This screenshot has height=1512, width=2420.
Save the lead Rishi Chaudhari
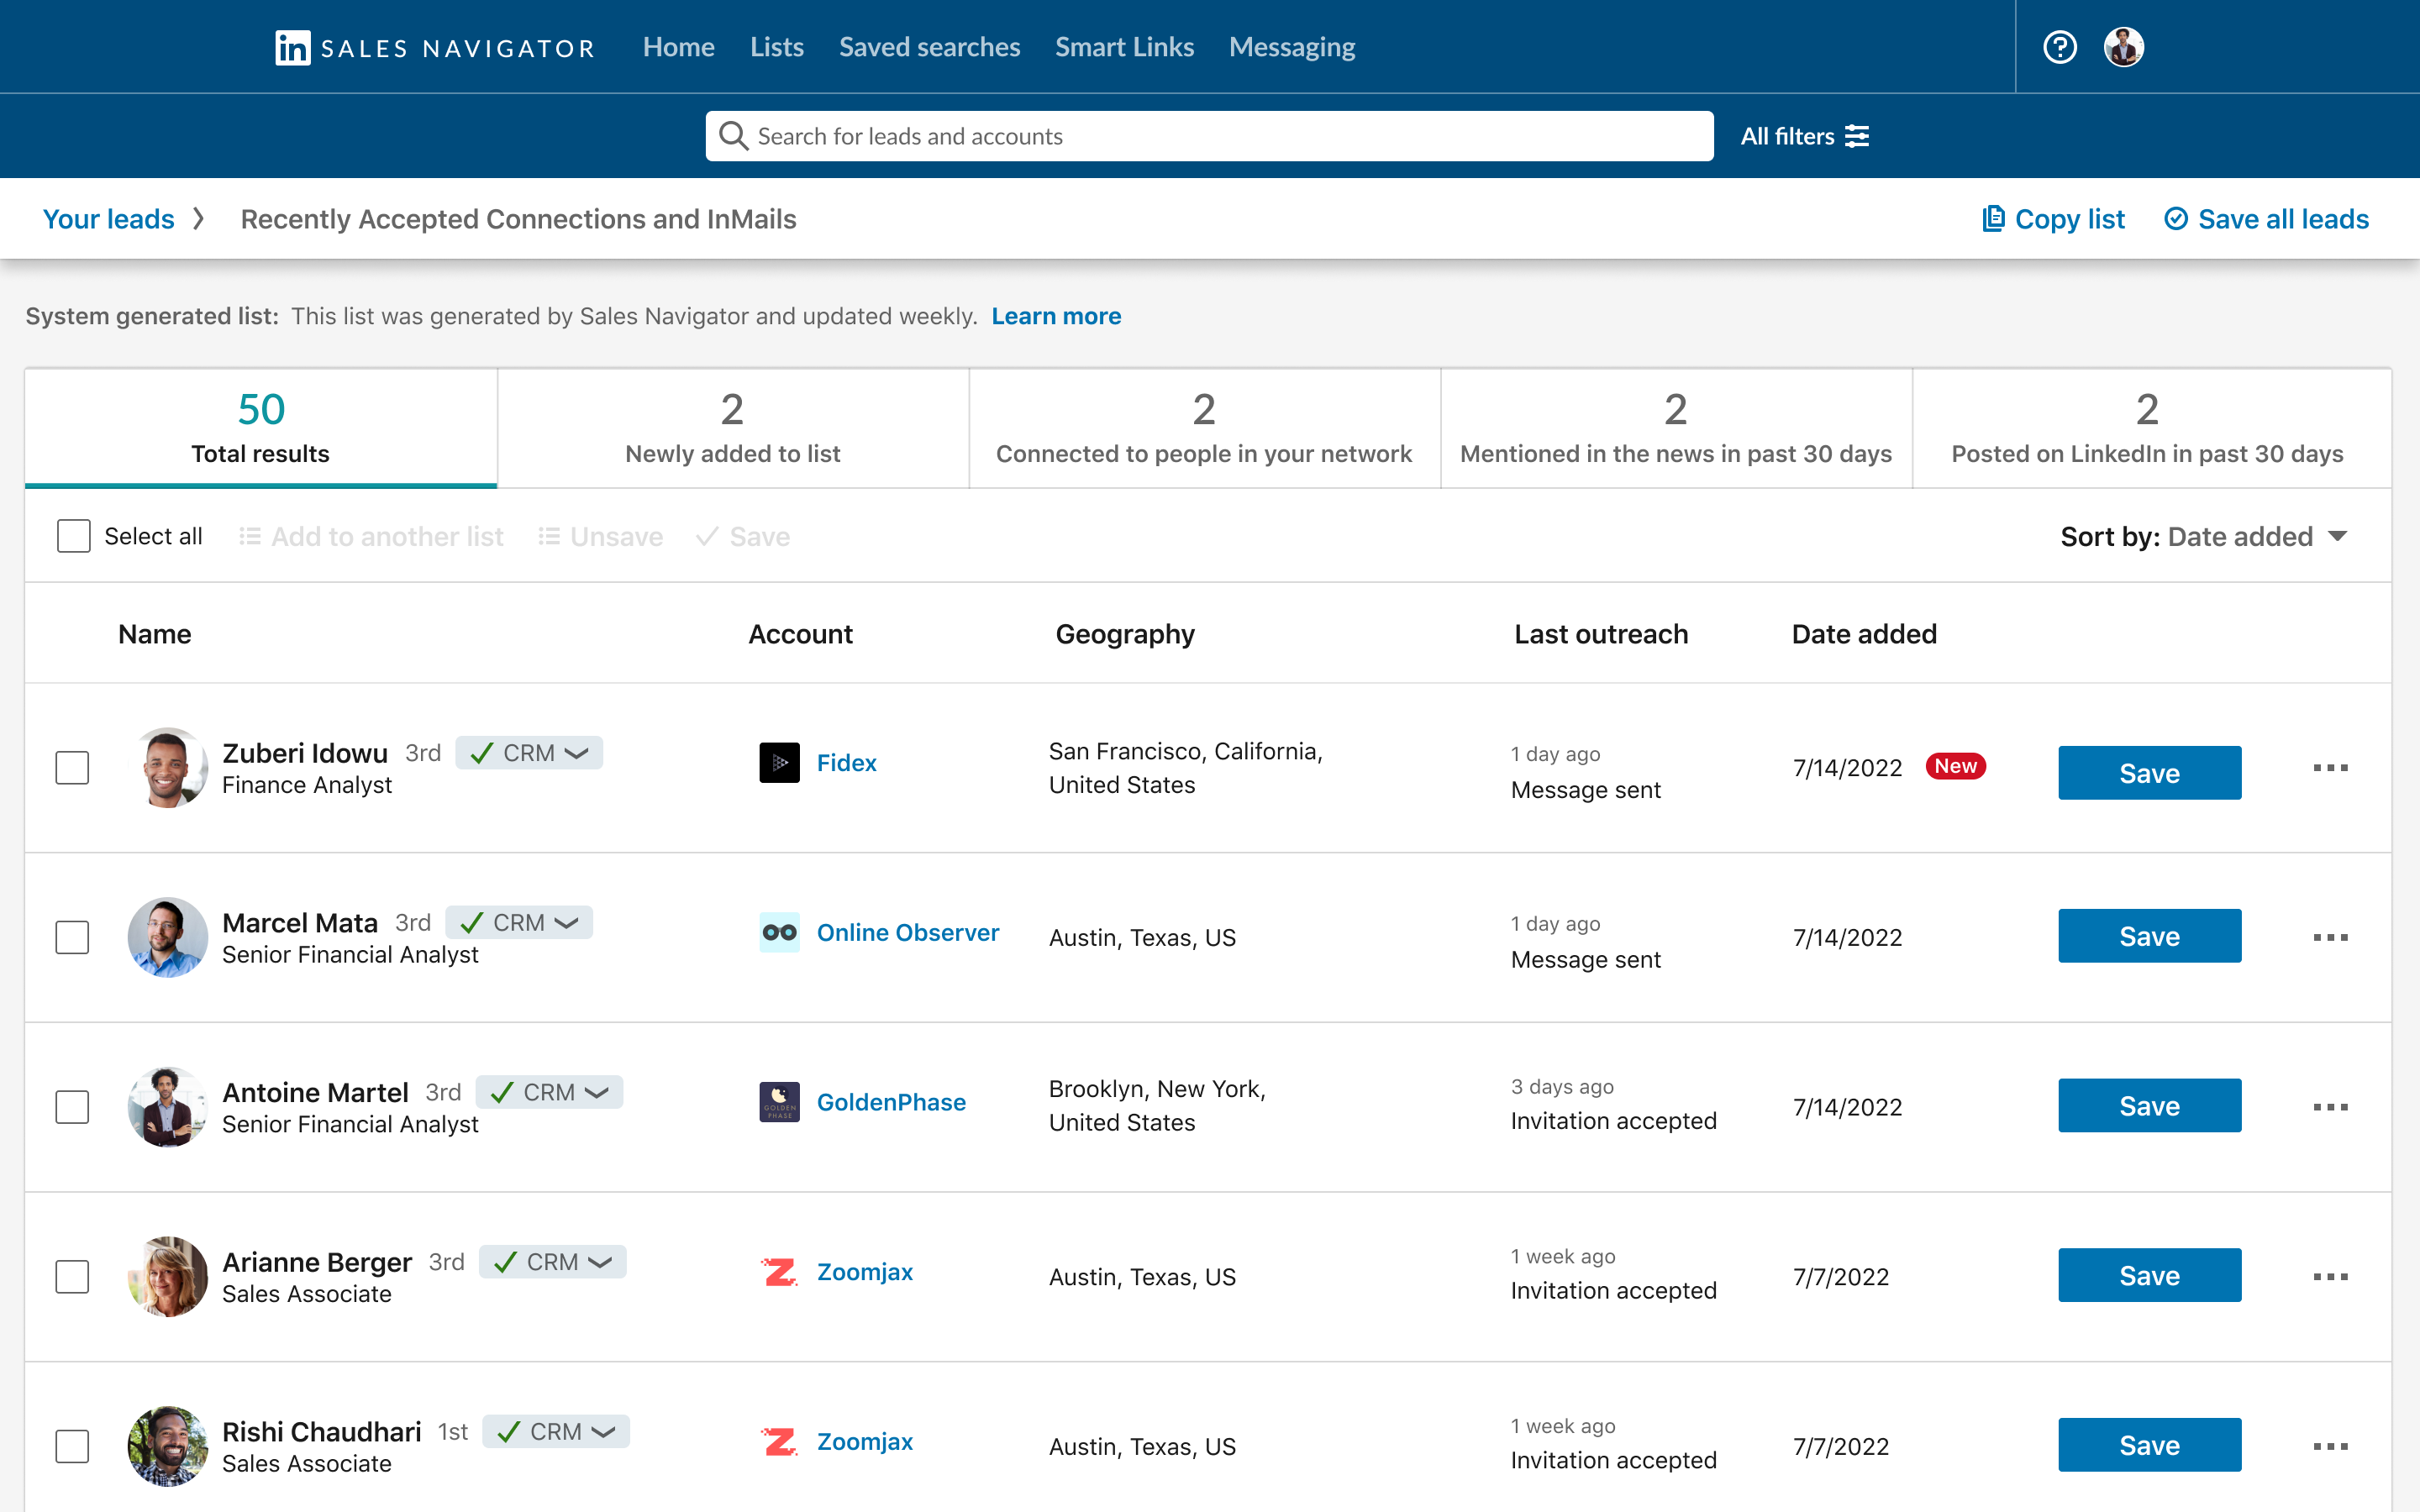[x=2149, y=1445]
